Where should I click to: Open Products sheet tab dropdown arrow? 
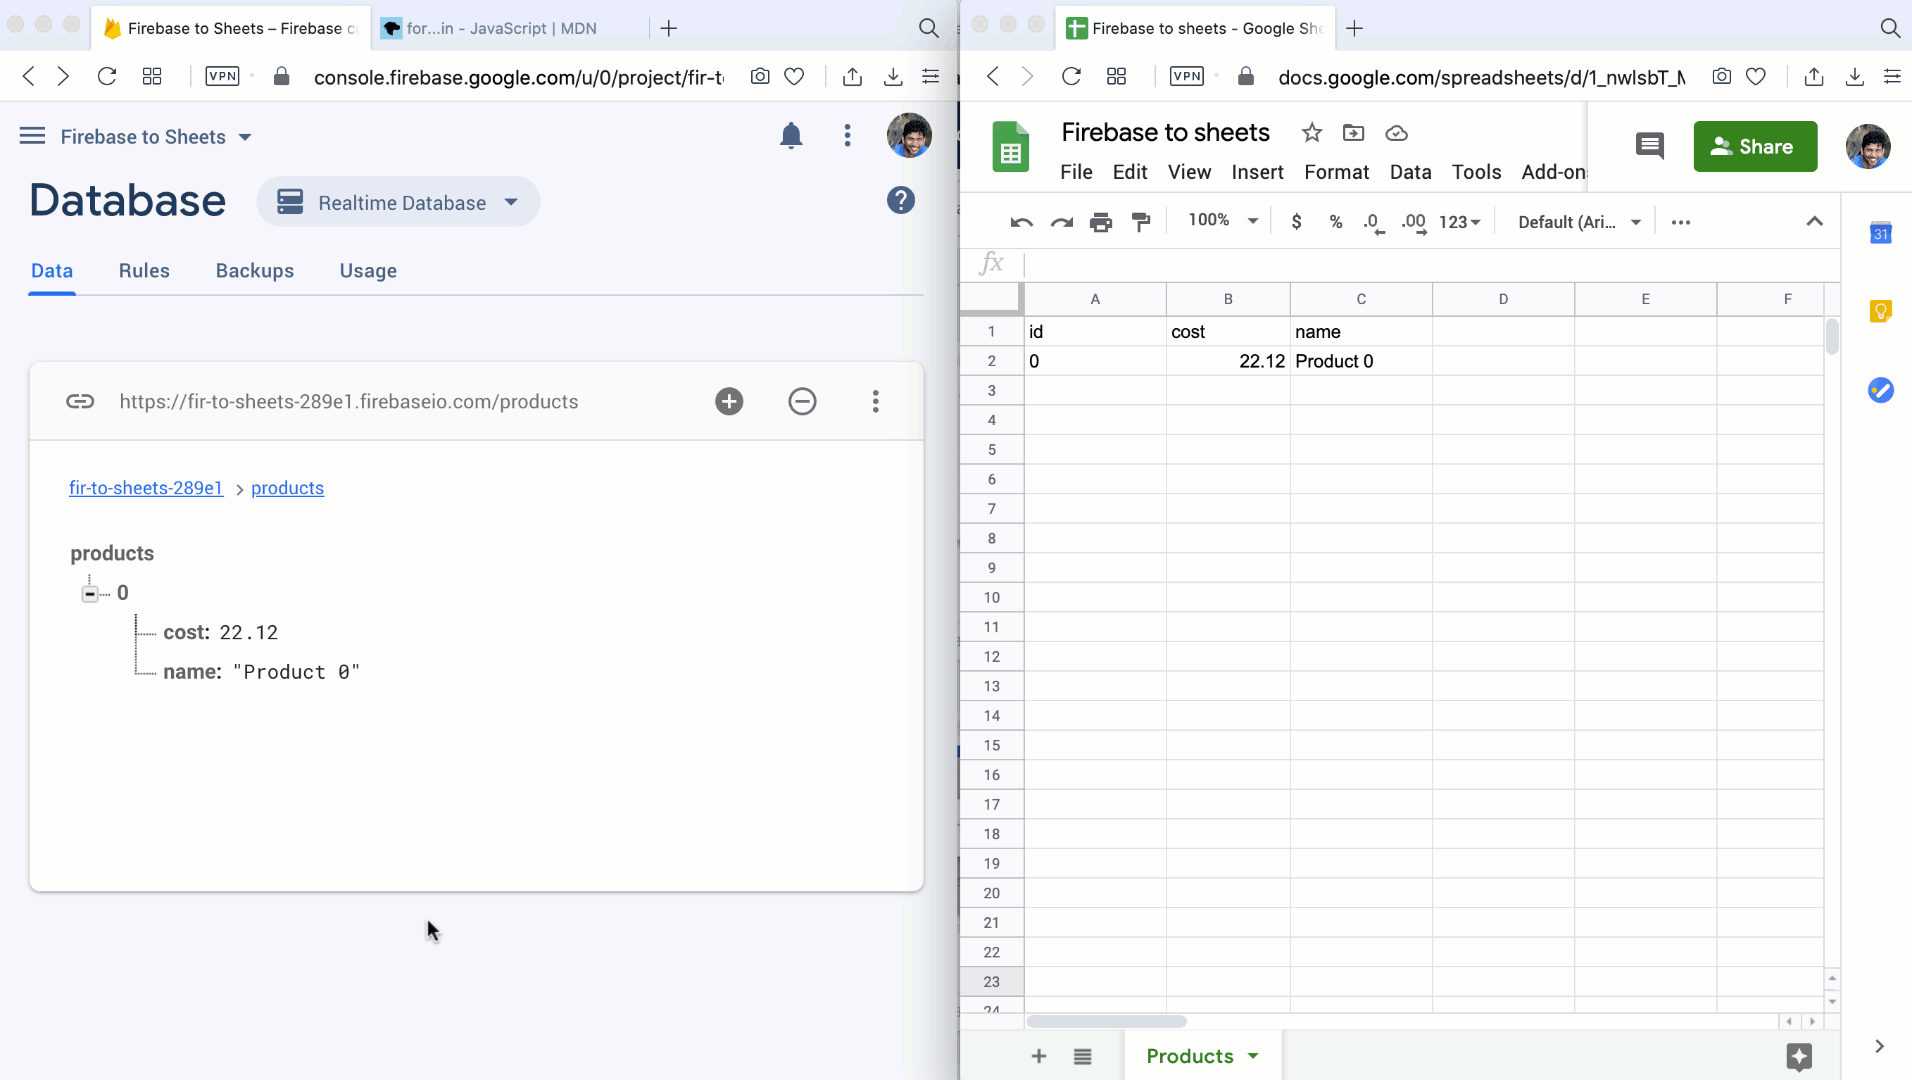(1253, 1056)
